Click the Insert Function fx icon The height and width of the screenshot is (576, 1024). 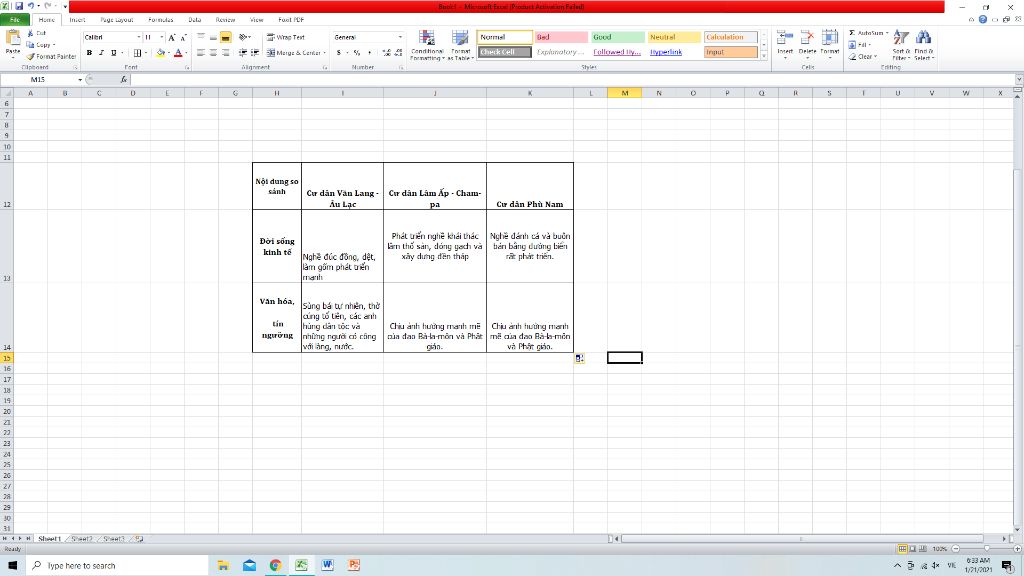point(123,79)
